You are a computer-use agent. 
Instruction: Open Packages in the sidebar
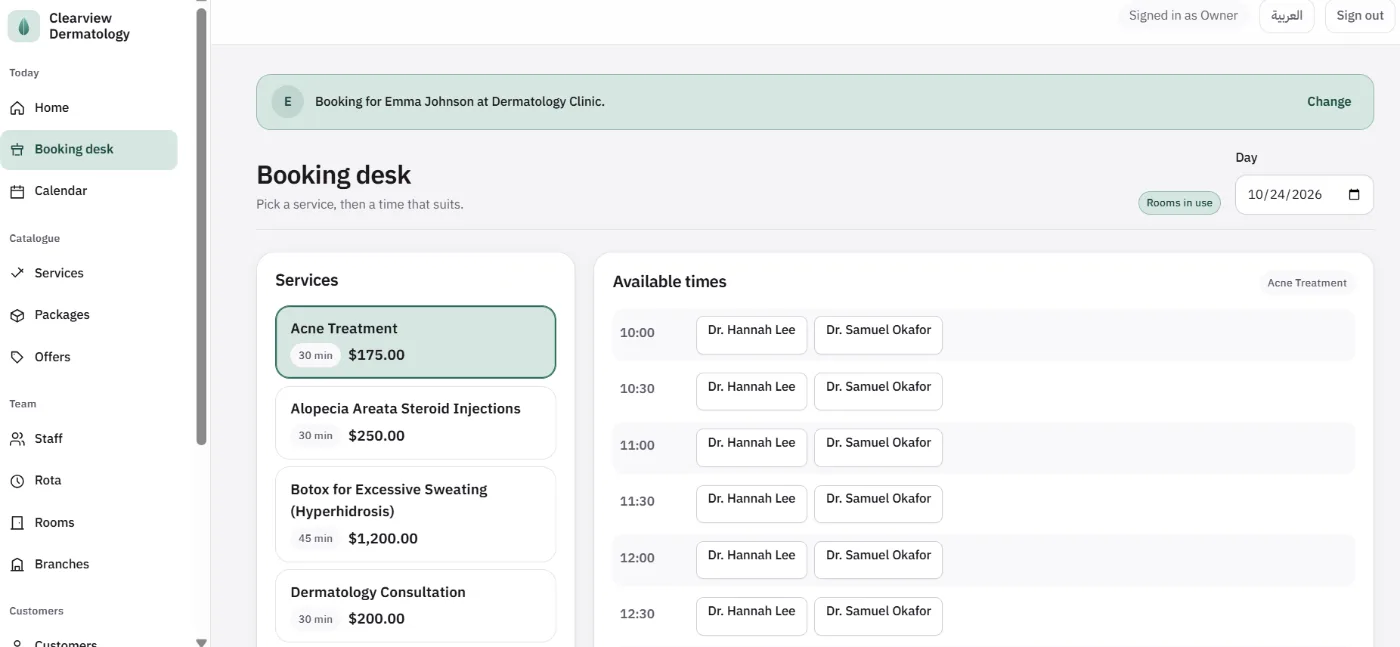pyautogui.click(x=89, y=315)
